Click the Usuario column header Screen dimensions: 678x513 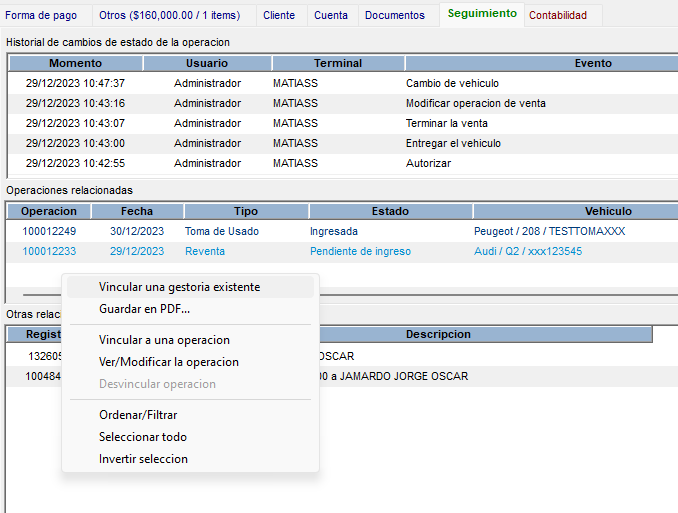[x=207, y=63]
